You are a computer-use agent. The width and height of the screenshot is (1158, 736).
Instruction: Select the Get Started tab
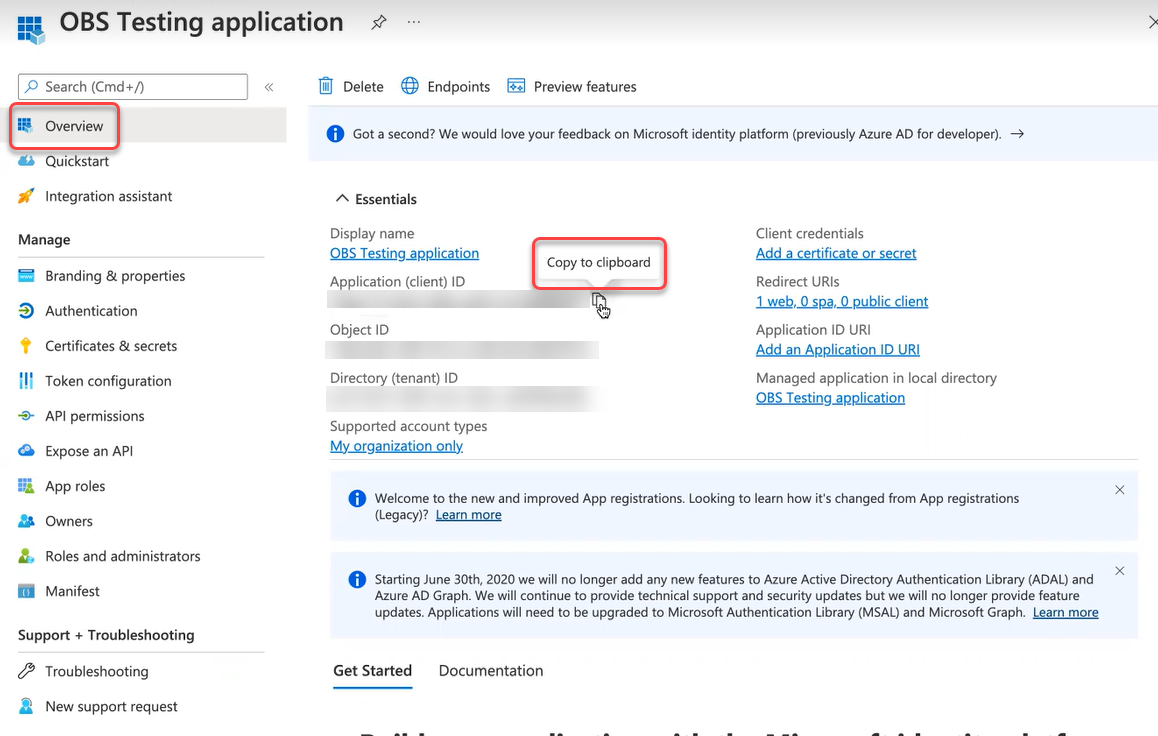pos(372,671)
